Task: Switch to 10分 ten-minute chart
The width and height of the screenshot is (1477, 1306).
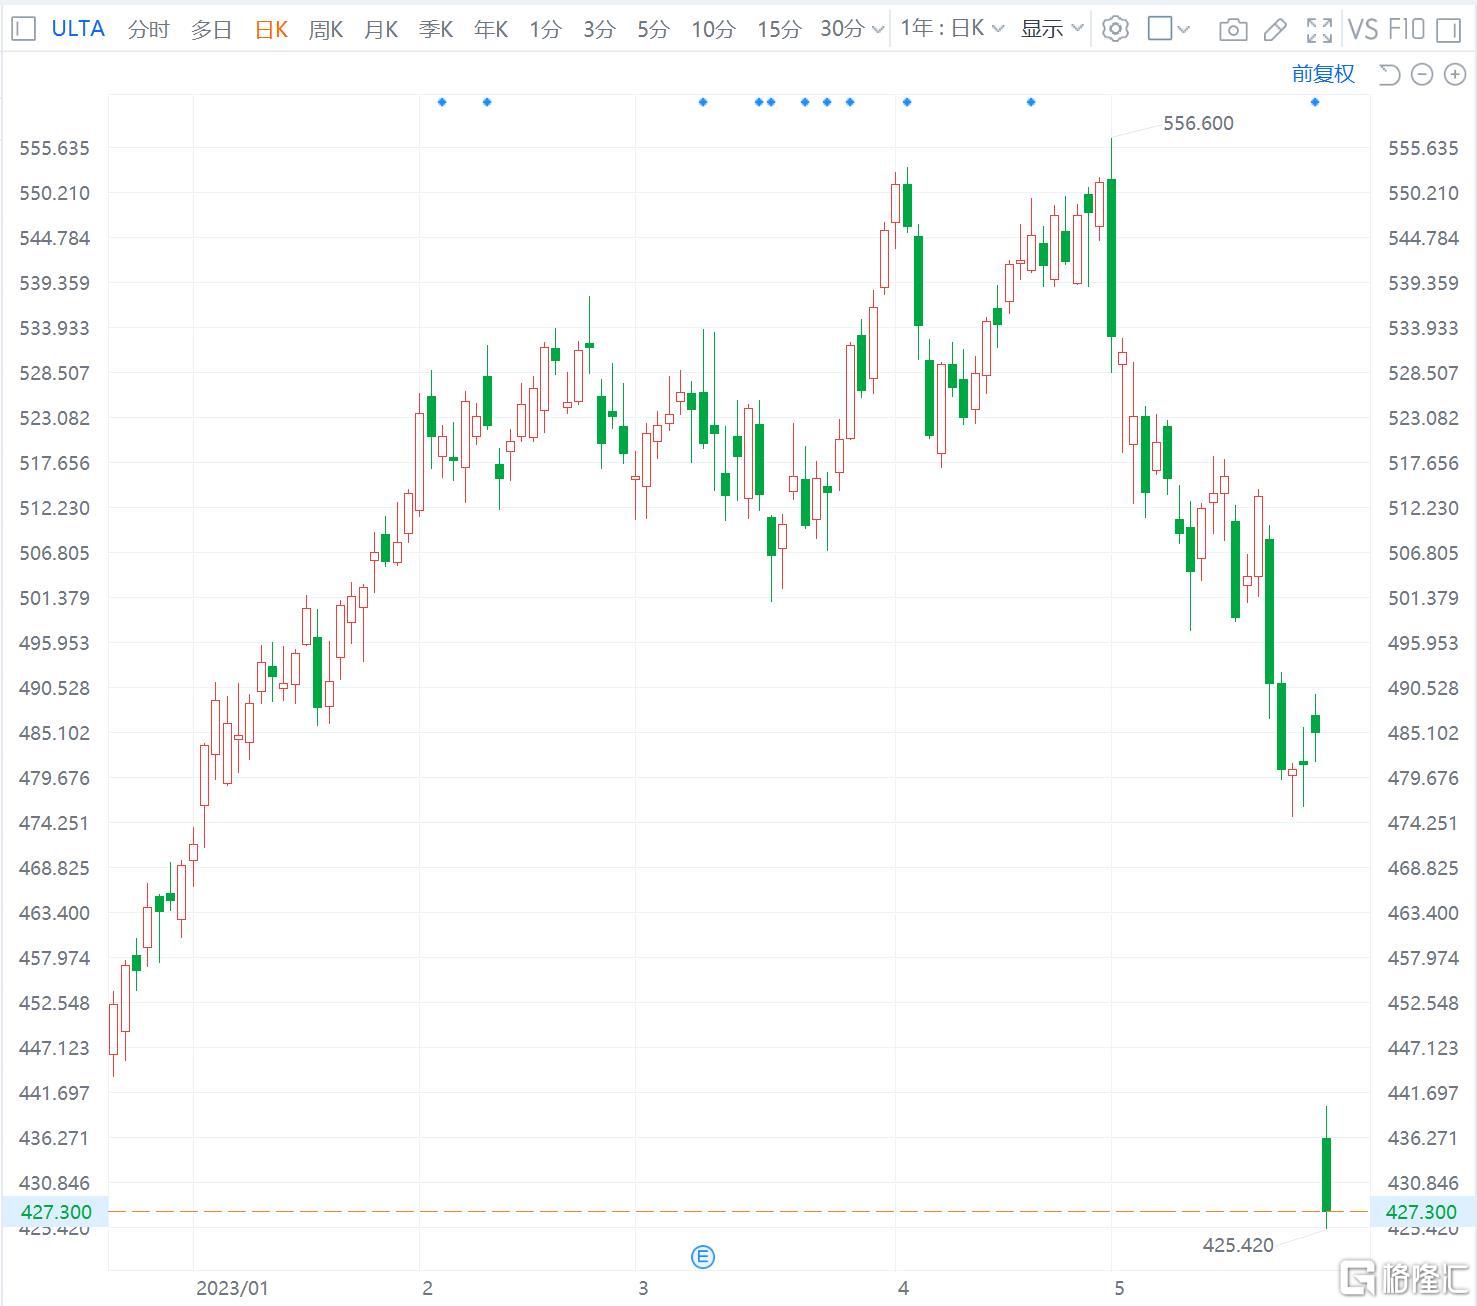Action: 713,30
